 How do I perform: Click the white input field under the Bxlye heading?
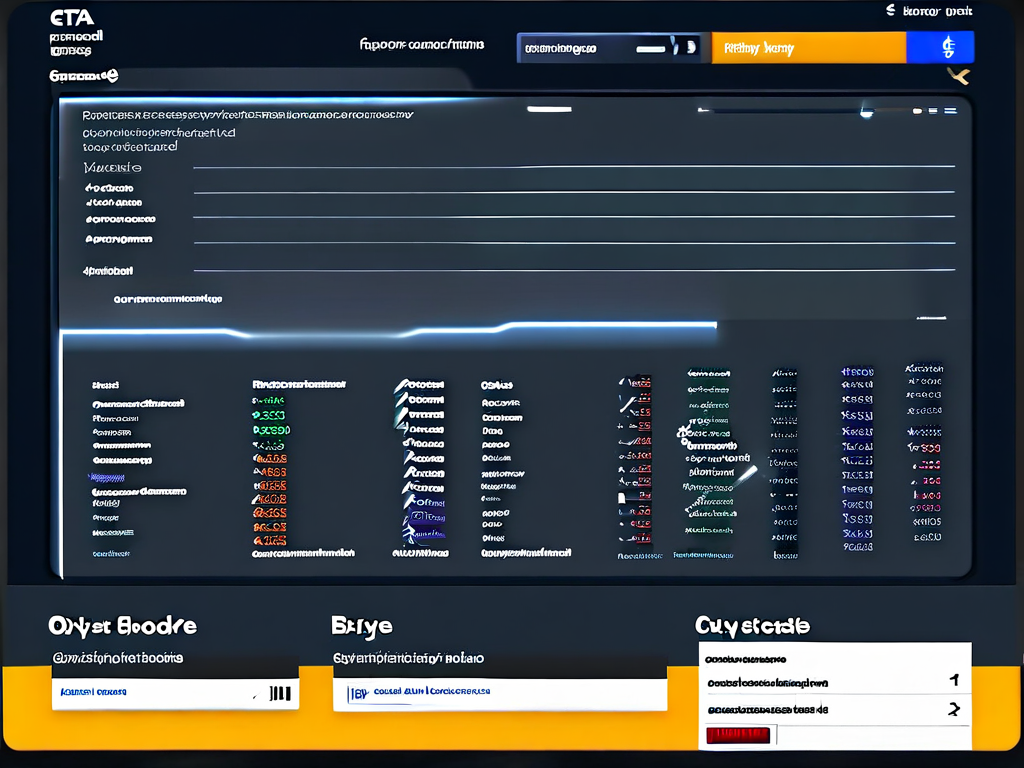click(499, 692)
